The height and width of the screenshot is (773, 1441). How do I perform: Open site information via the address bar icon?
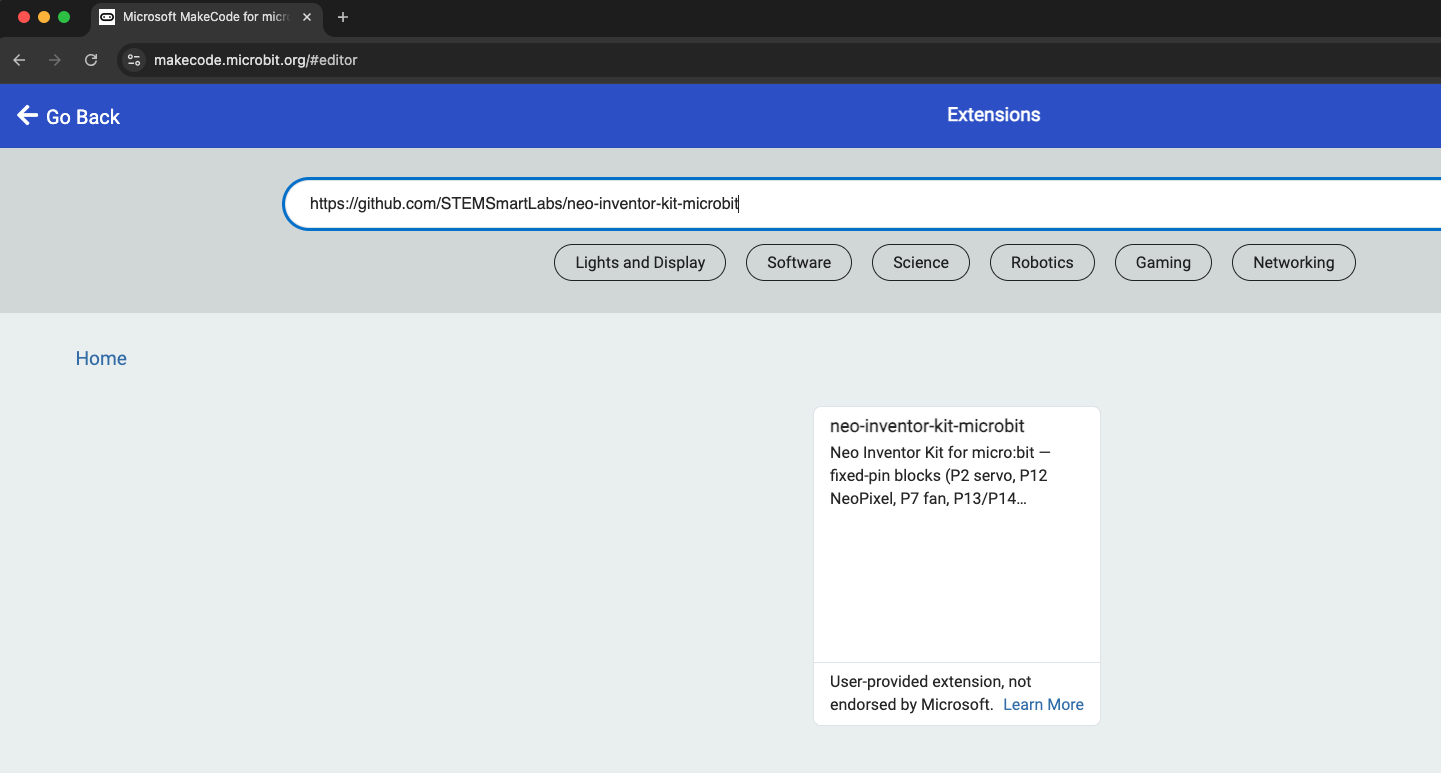tap(133, 60)
